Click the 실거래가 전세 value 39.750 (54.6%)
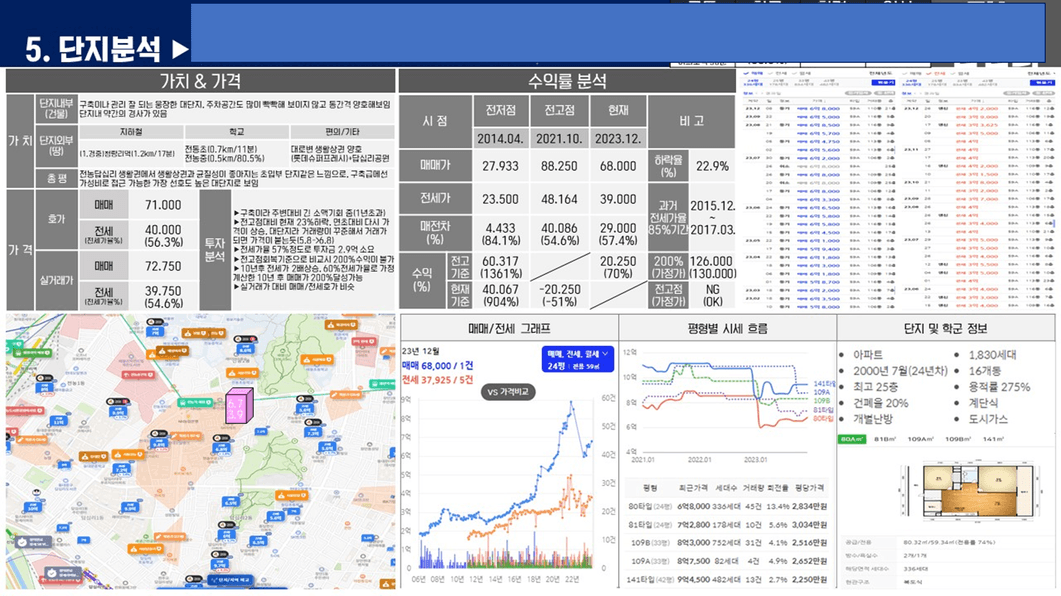Image resolution: width=1061 pixels, height=596 pixels. 163,296
